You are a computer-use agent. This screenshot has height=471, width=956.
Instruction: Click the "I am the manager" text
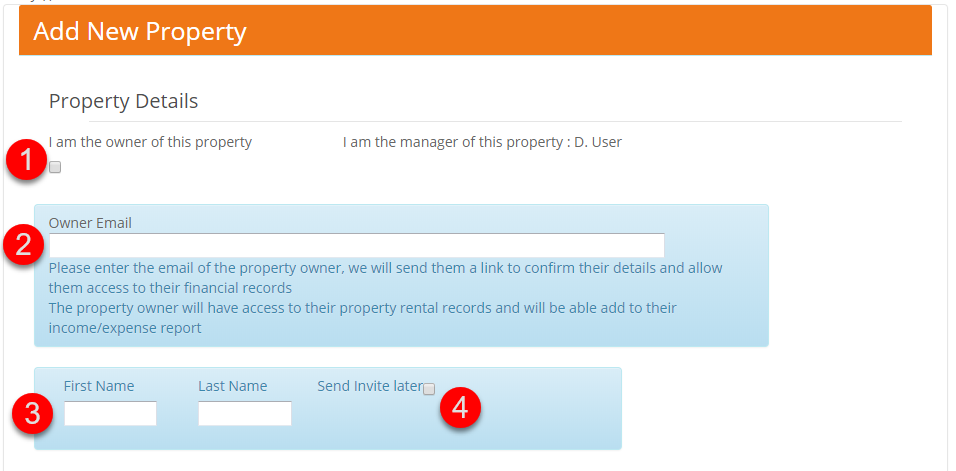coord(452,142)
